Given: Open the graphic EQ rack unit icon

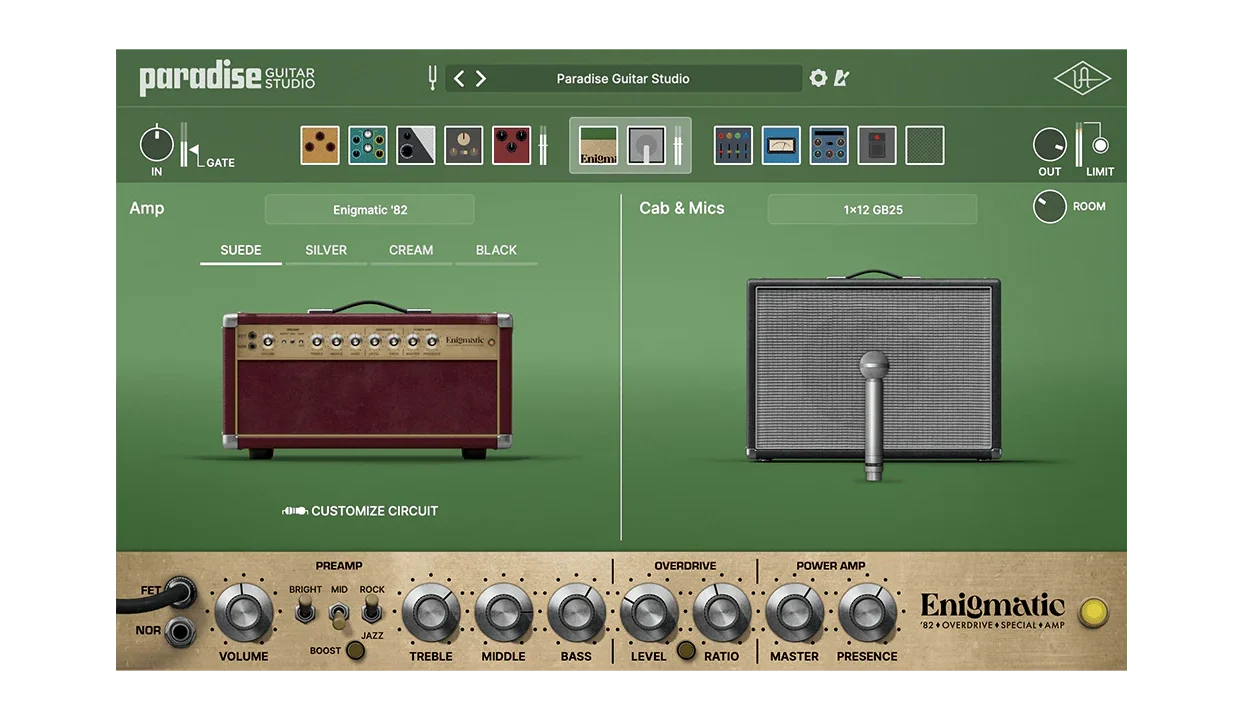Looking at the screenshot, I should tap(733, 144).
